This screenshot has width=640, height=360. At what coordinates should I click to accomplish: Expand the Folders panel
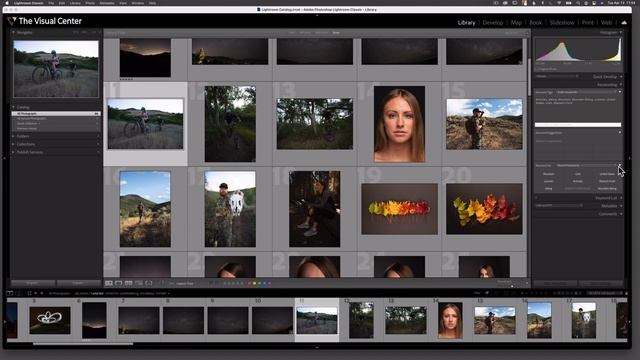[13, 136]
